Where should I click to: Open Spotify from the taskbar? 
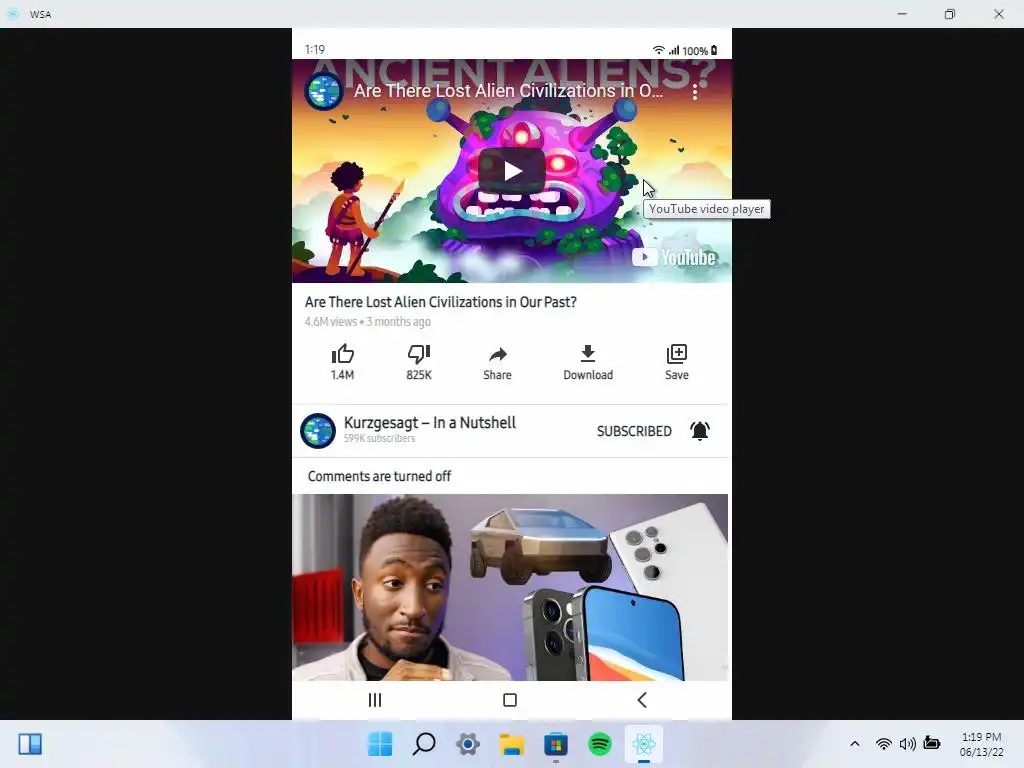(x=600, y=744)
